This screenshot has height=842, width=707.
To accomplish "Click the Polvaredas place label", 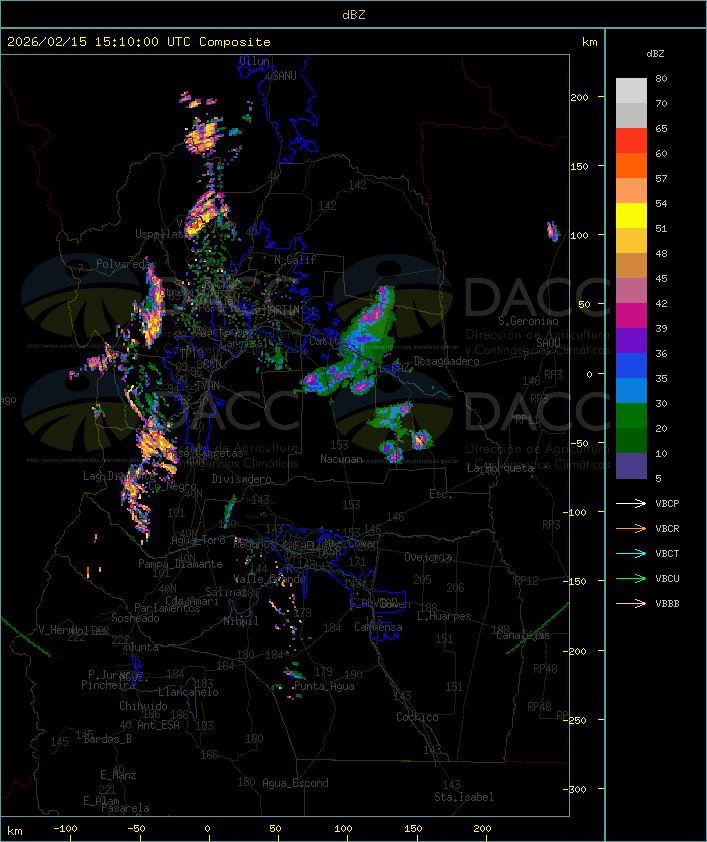I will pos(126,264).
